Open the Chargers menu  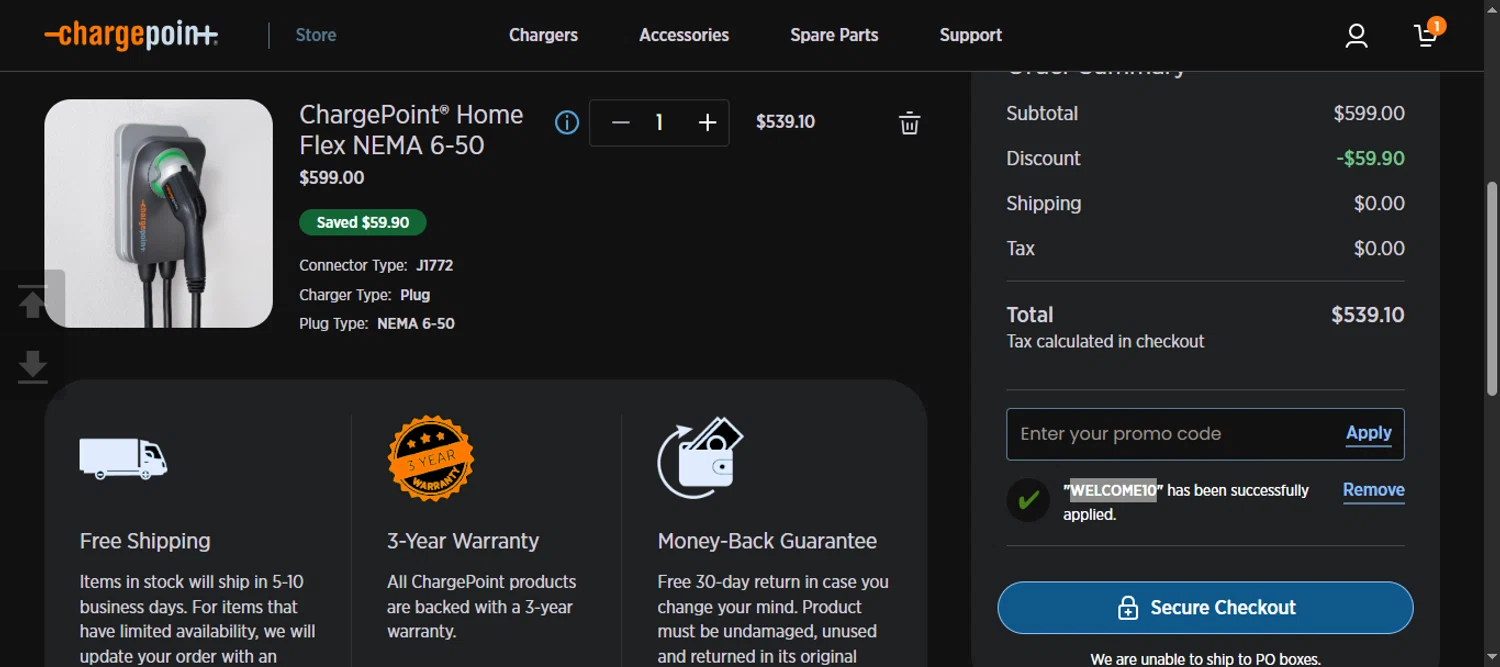(543, 35)
